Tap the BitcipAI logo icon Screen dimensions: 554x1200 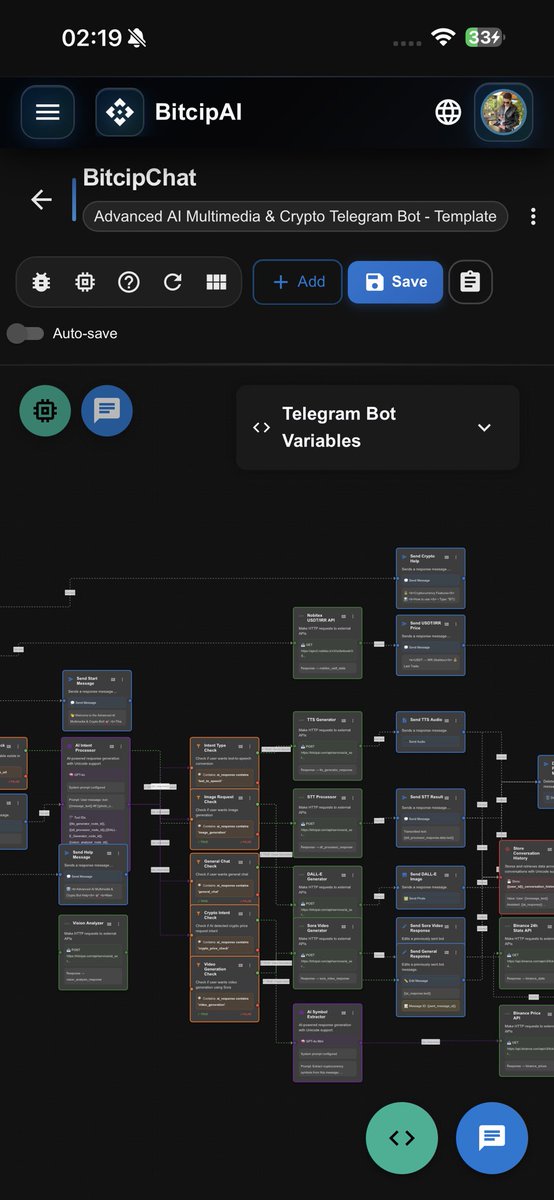pos(120,112)
